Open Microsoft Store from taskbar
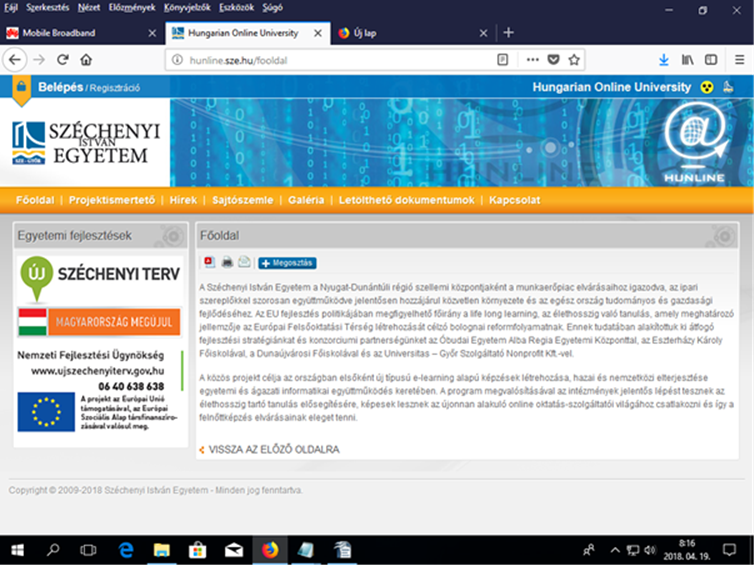This screenshot has width=755, height=566. pyautogui.click(x=197, y=550)
